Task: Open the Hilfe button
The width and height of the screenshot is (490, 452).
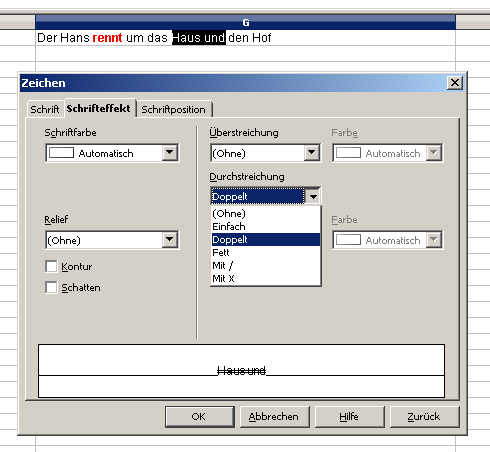Action: coord(349,417)
